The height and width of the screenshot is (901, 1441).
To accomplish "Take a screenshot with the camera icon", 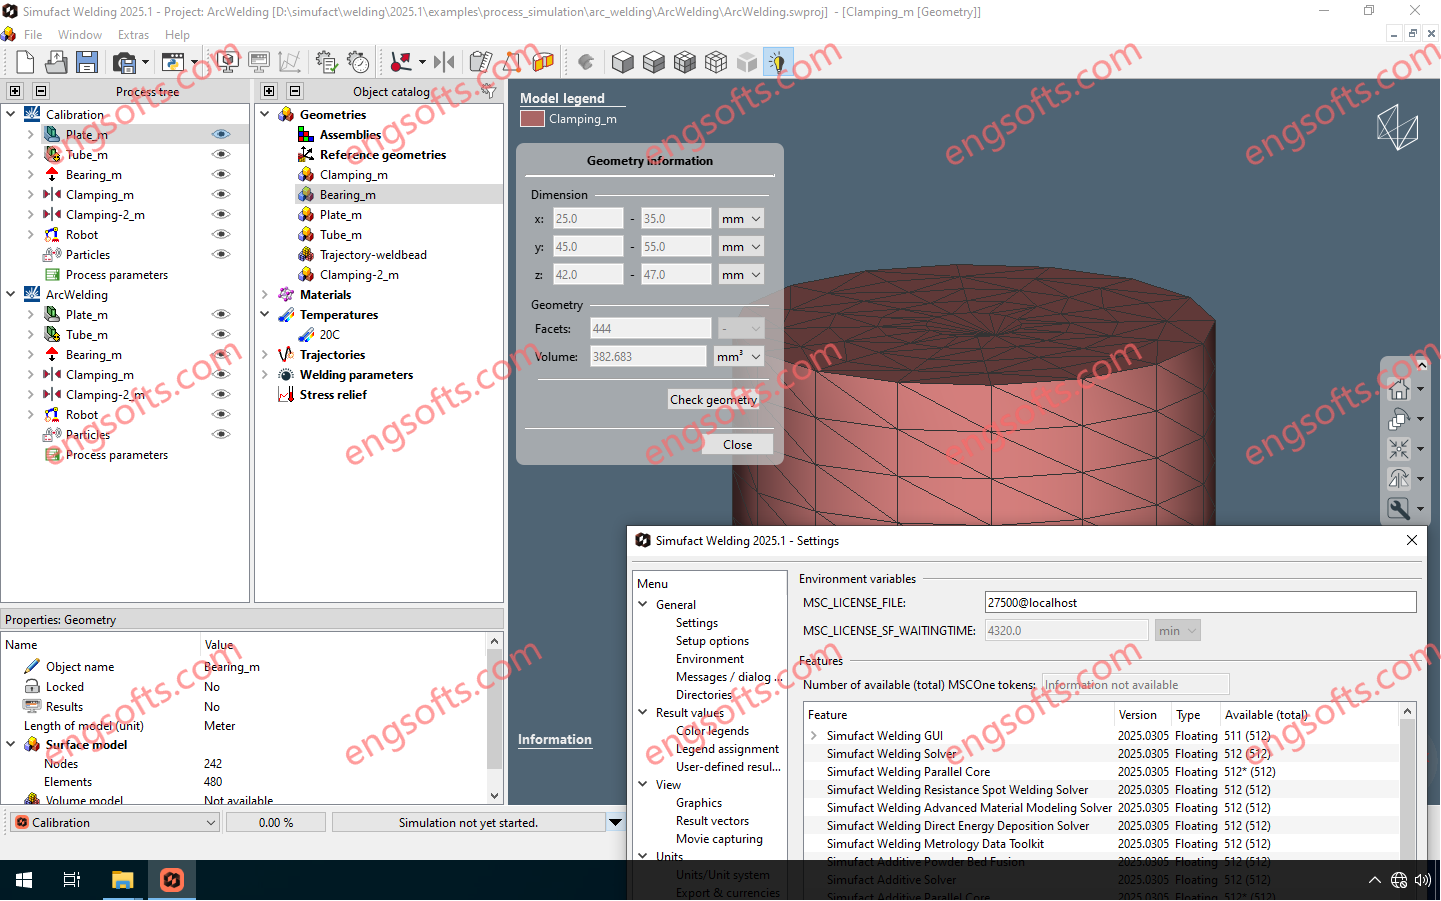I will coord(125,63).
